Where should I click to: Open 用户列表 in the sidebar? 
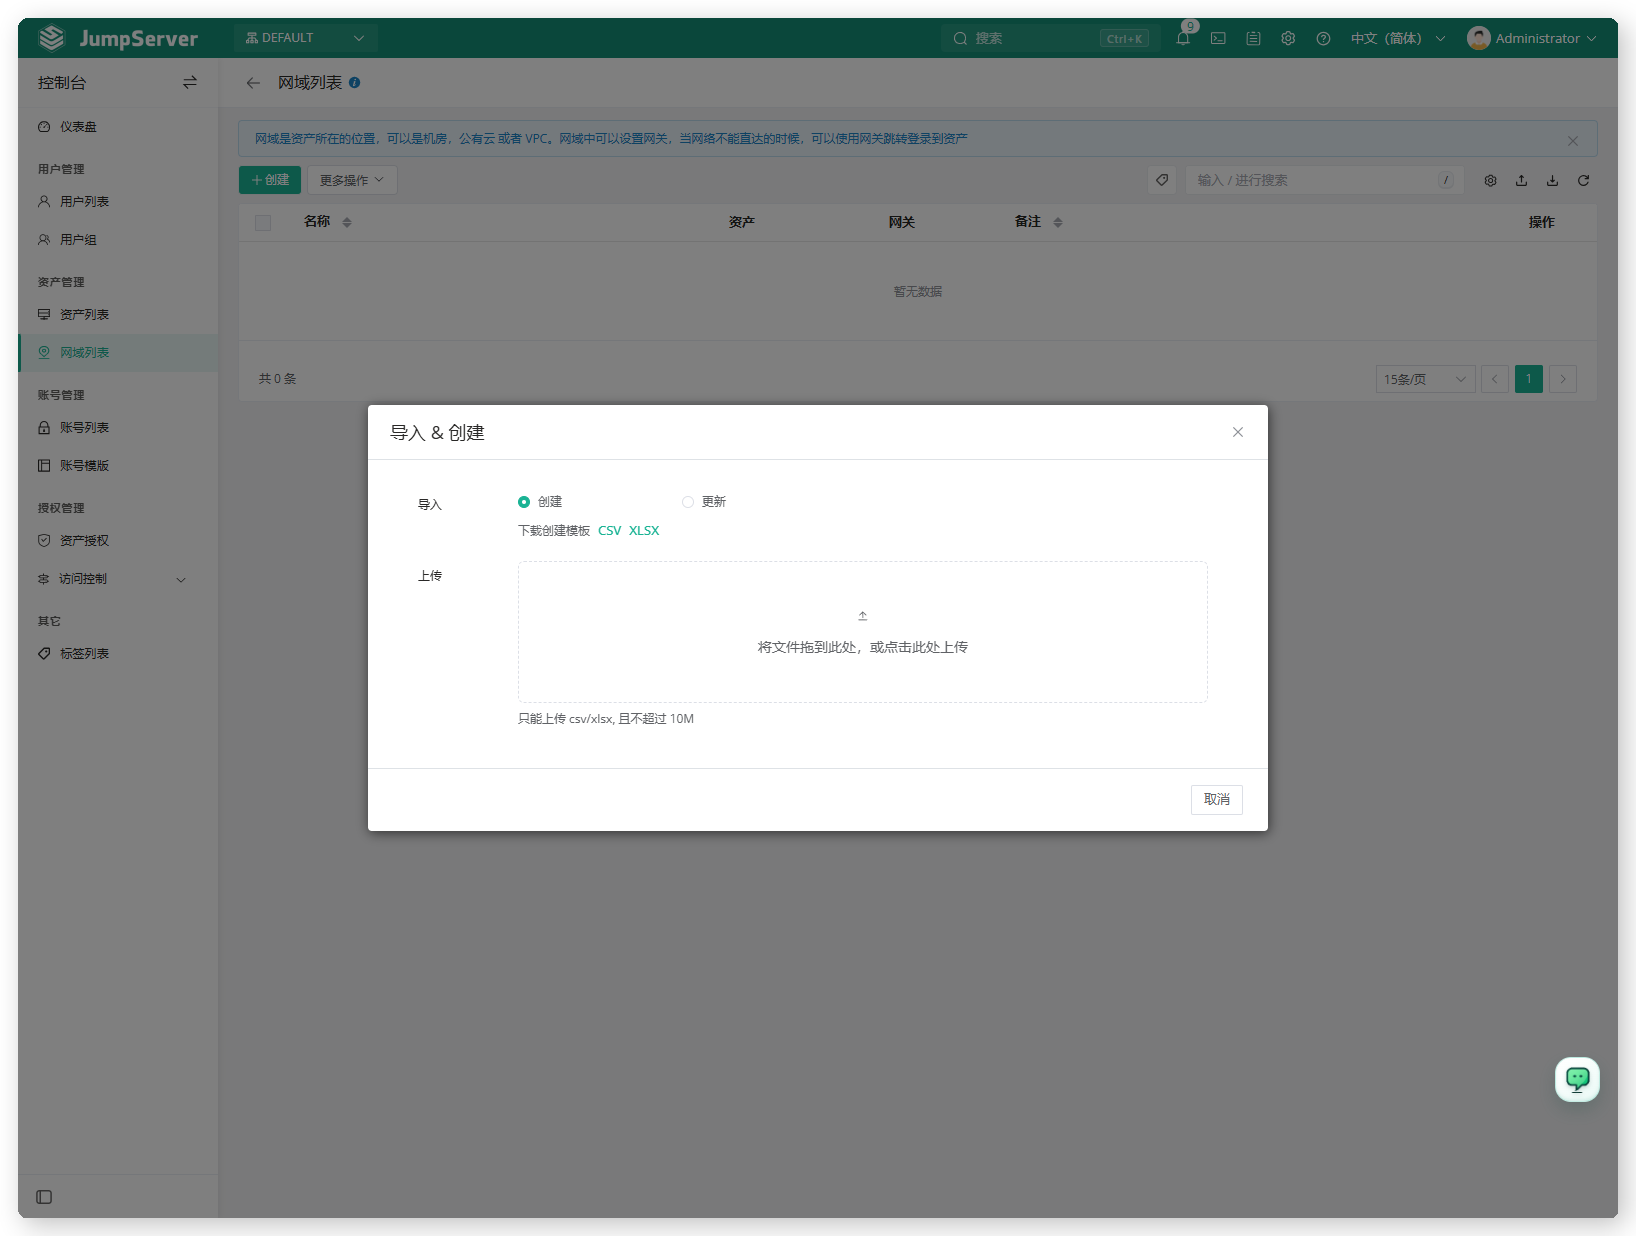[x=118, y=202]
